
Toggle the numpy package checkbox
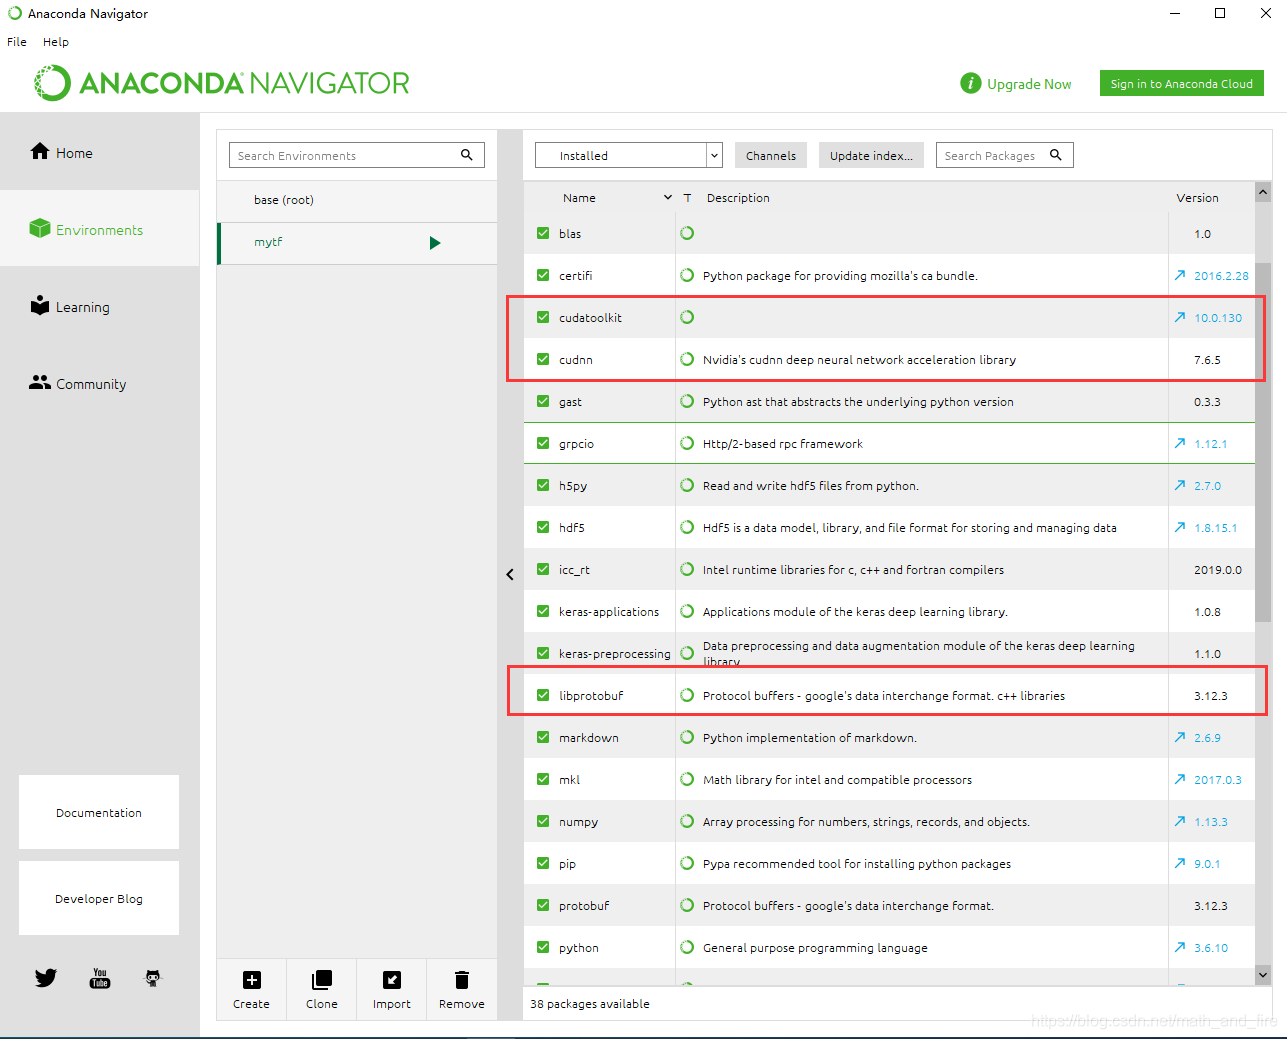click(543, 821)
